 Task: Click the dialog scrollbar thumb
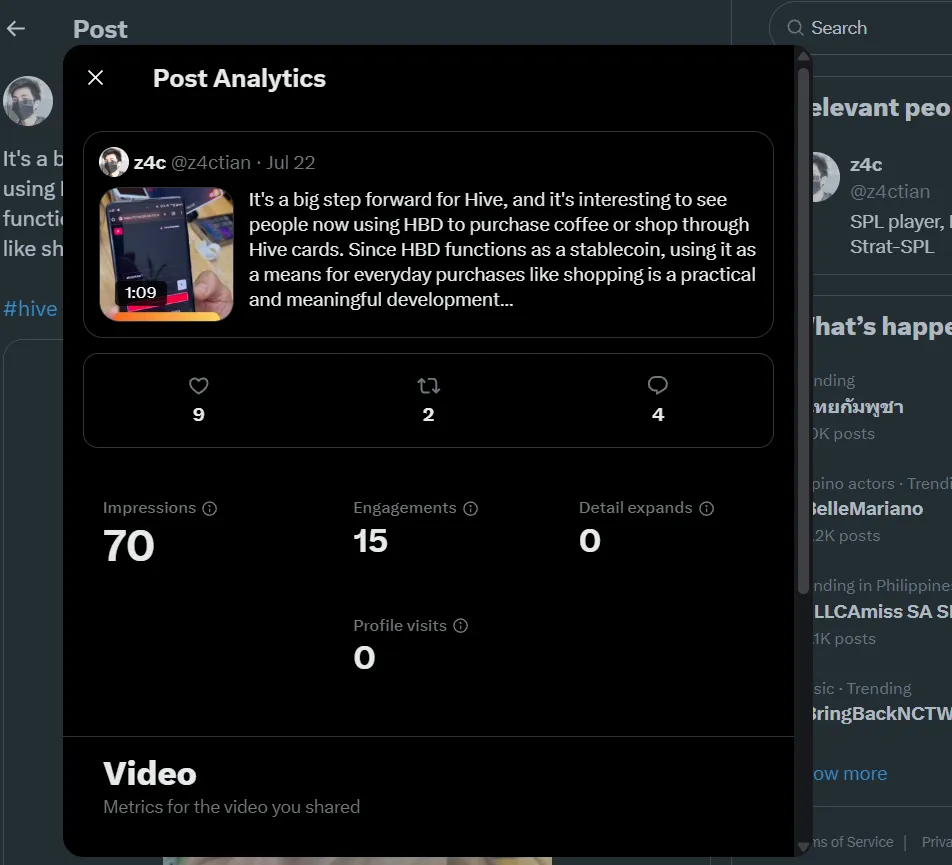point(803,331)
